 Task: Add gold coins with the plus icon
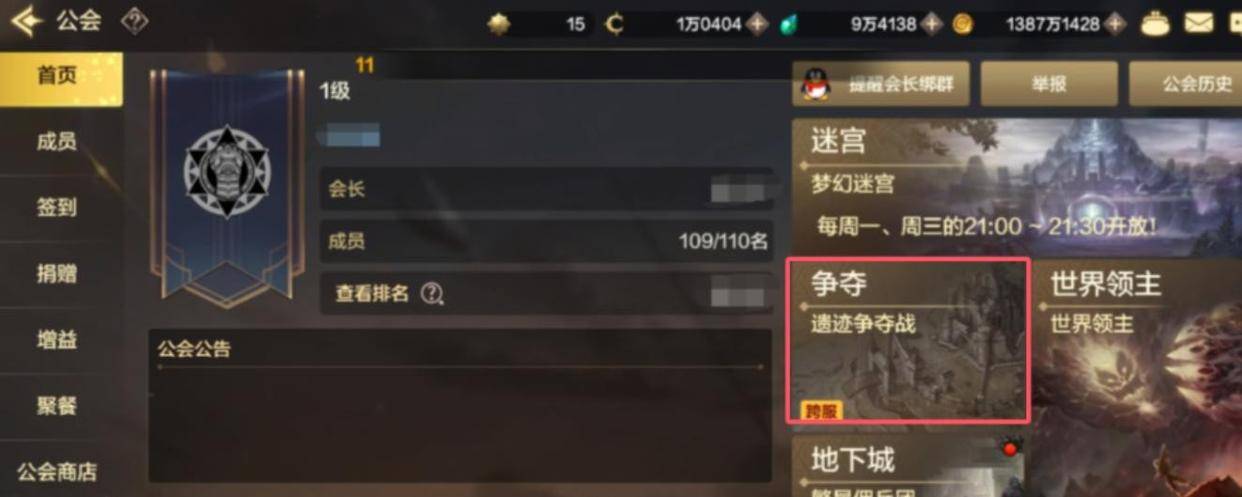[x=1115, y=24]
